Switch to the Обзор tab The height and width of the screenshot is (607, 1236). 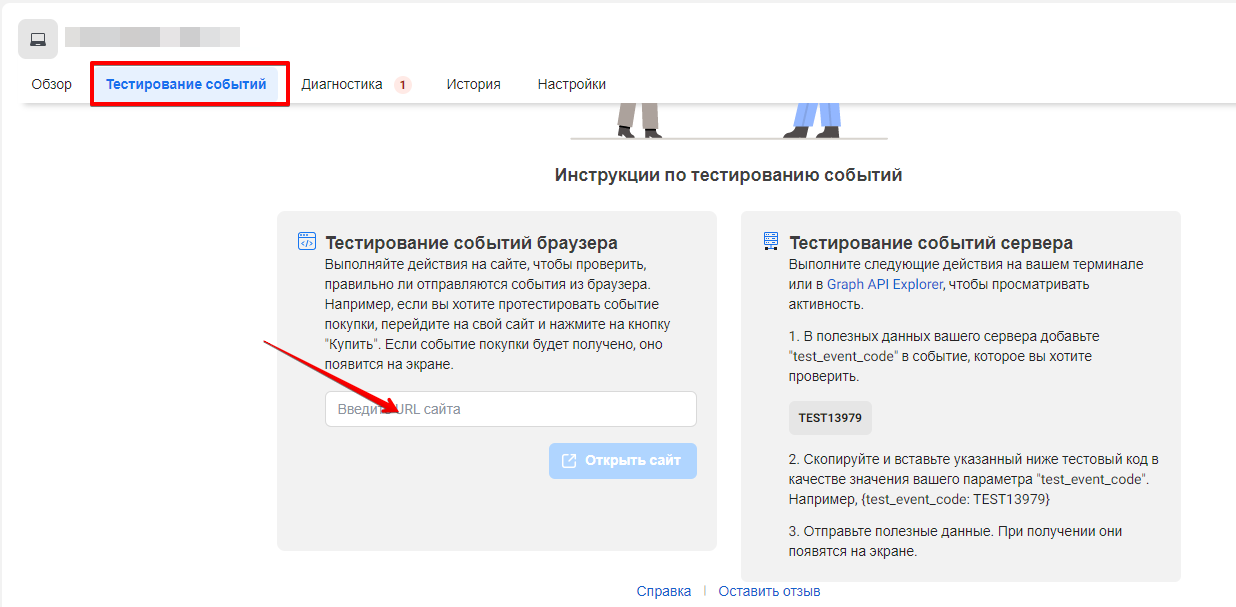(x=52, y=85)
